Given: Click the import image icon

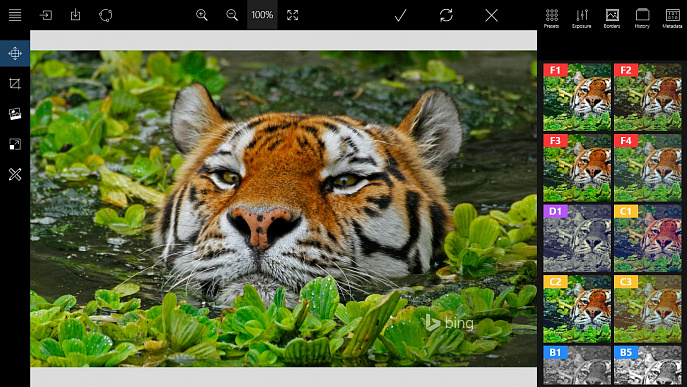Looking at the screenshot, I should tap(46, 15).
